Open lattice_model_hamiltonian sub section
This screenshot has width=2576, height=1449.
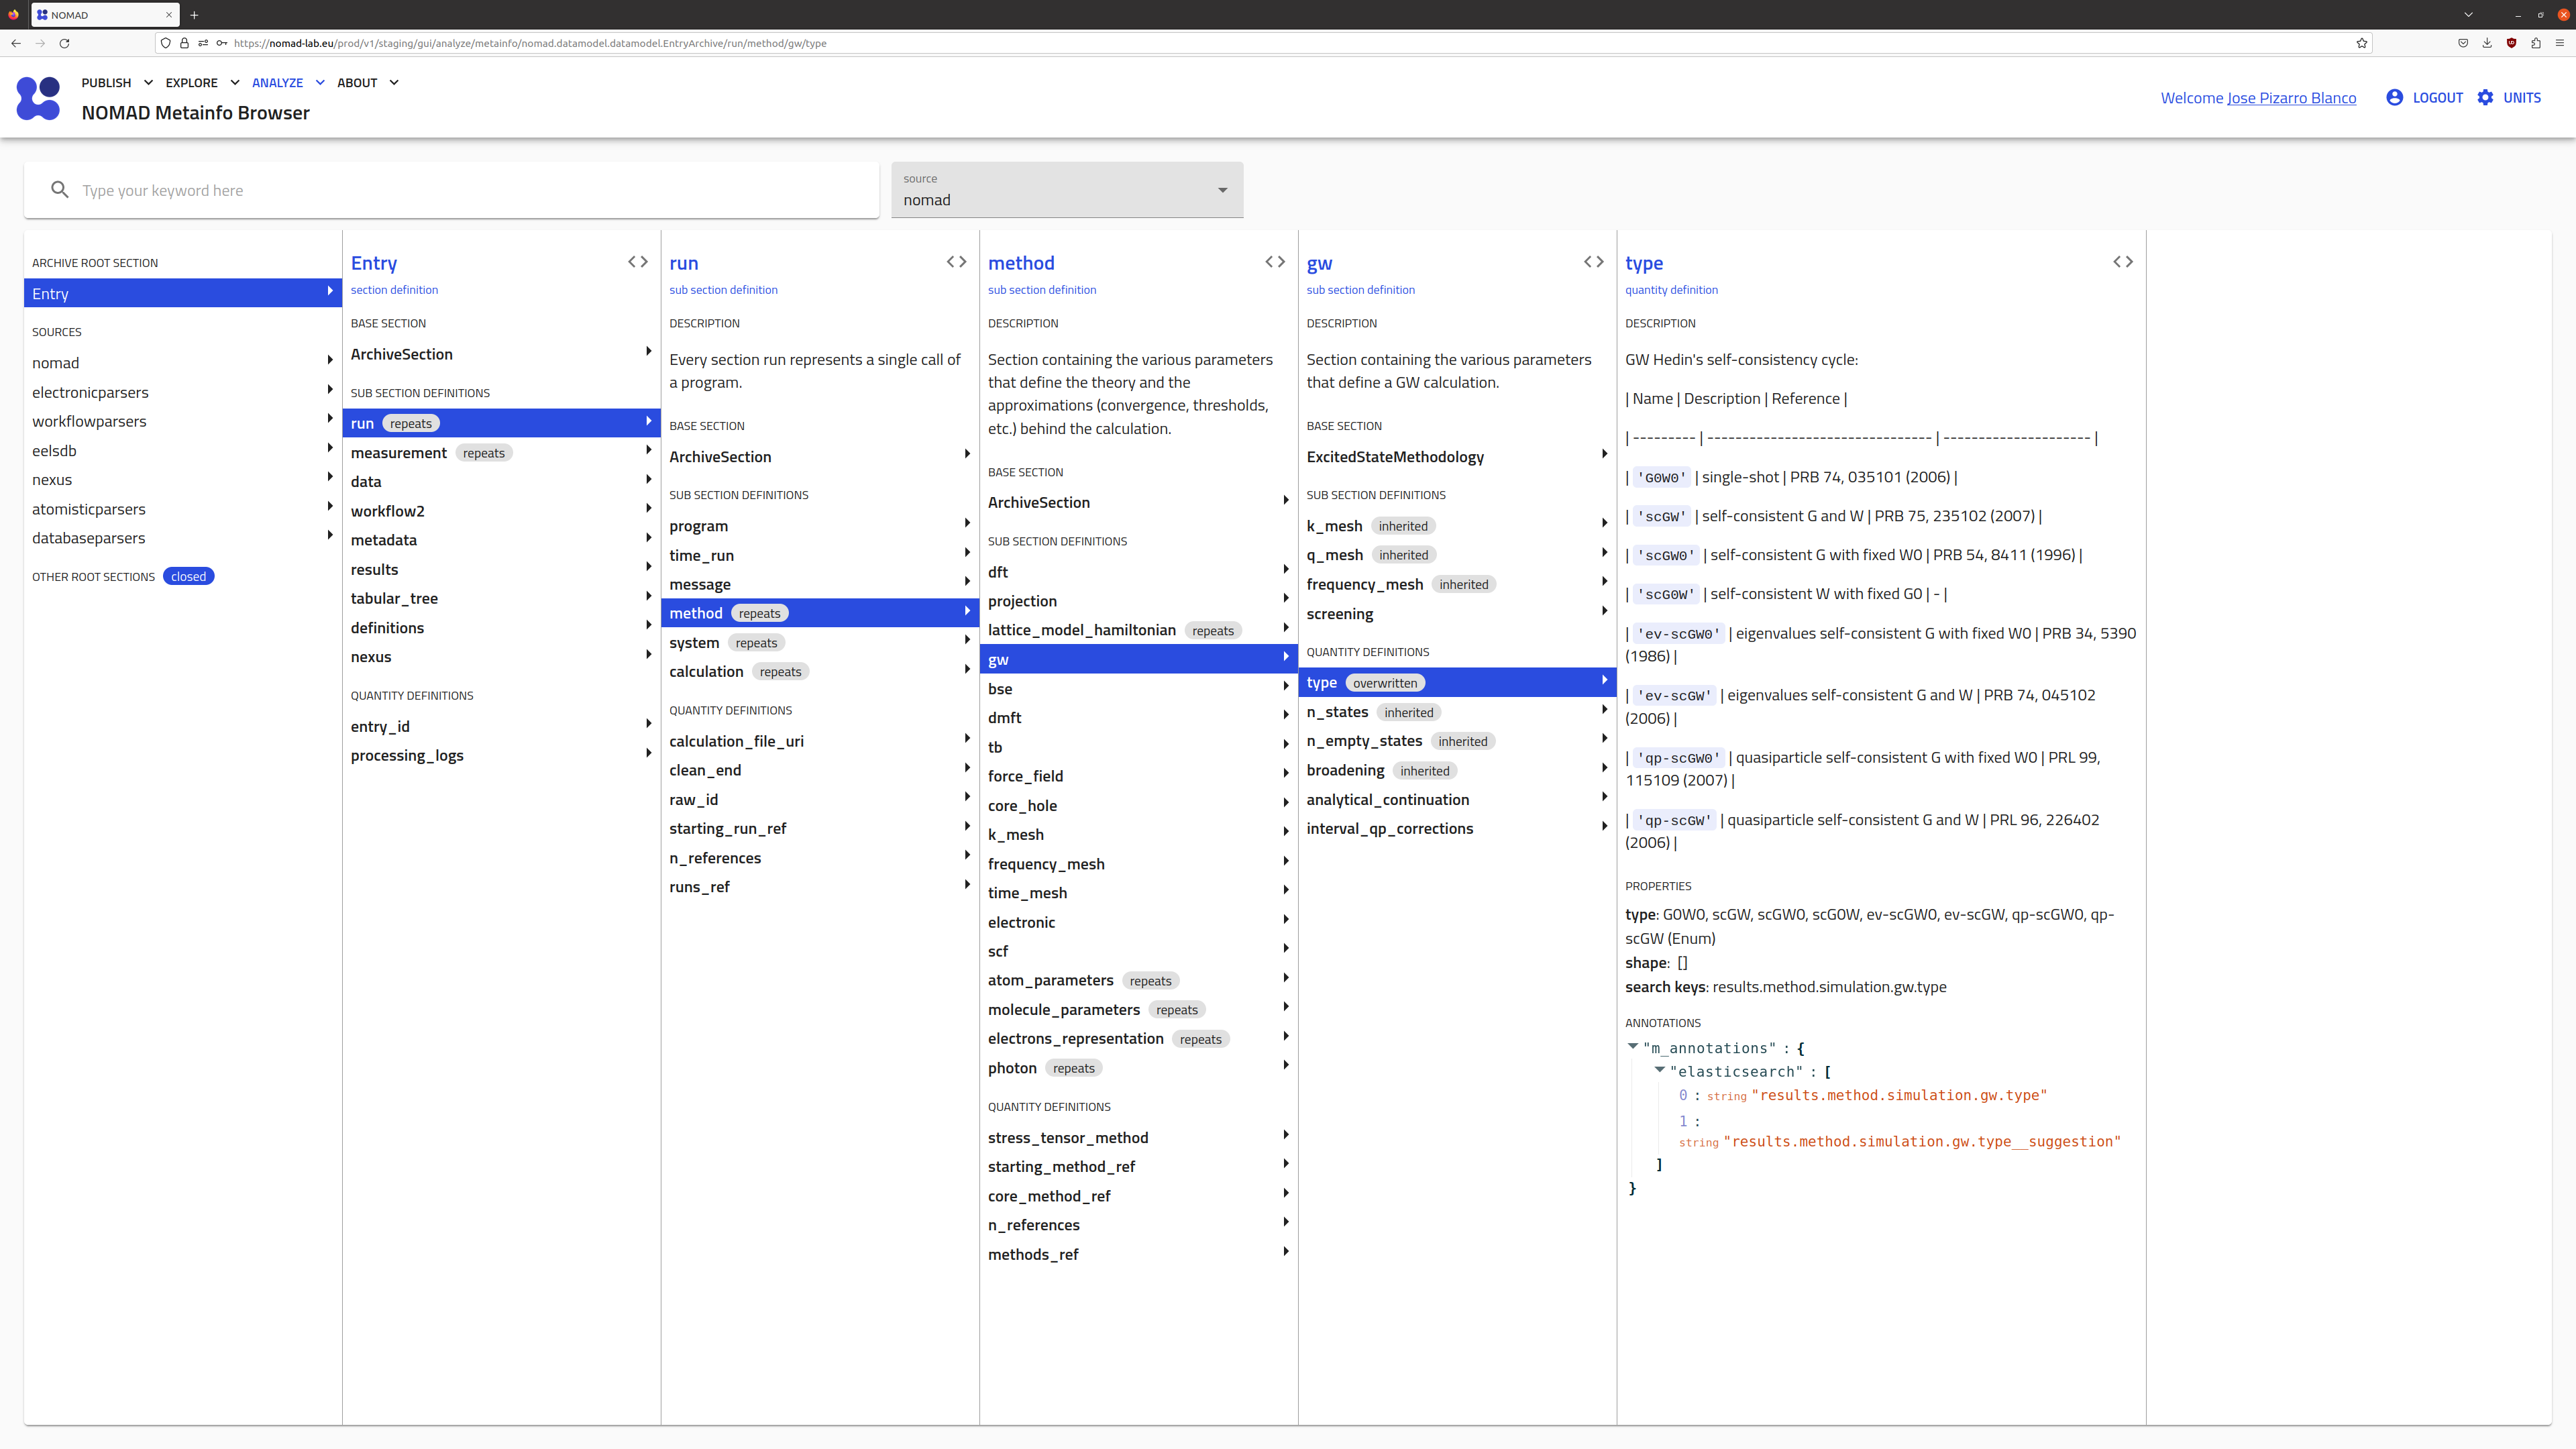click(x=1139, y=630)
